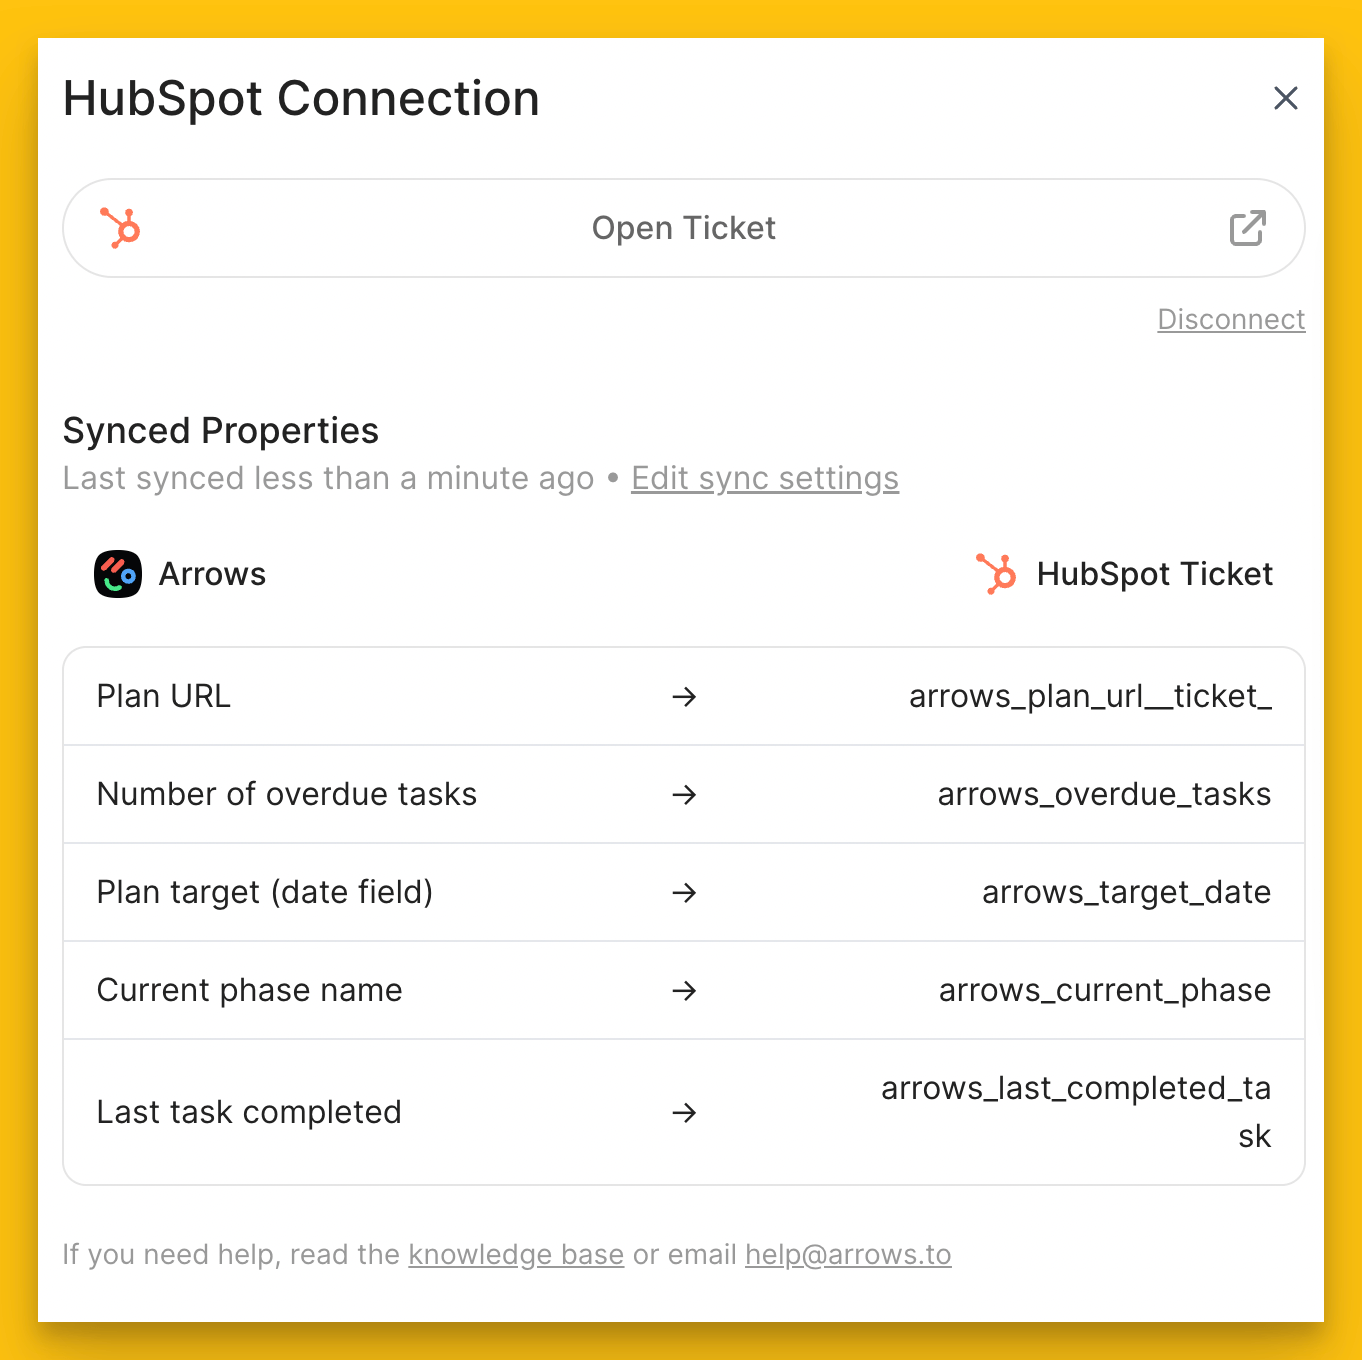Screen dimensions: 1362x1360
Task: Click the Arrows app logo
Action: (x=118, y=574)
